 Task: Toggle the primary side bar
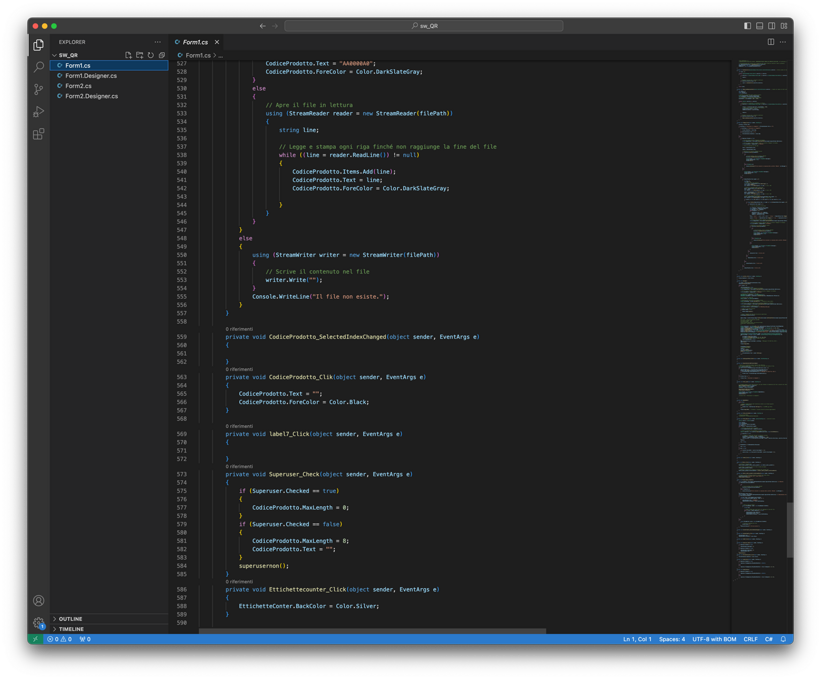(747, 26)
